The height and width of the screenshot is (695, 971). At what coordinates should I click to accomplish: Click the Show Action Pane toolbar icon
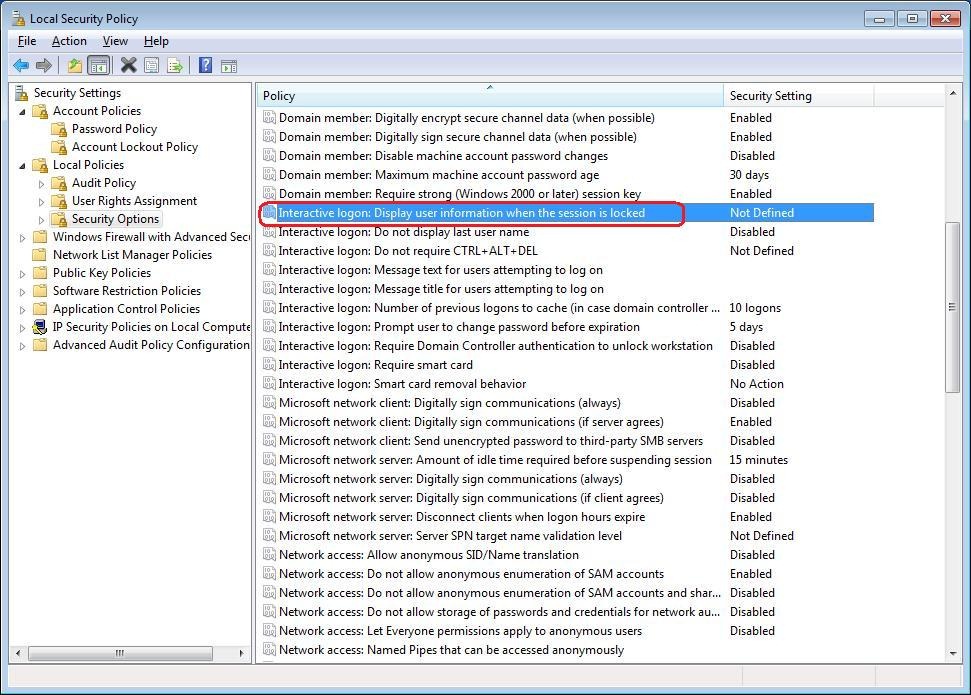point(229,64)
